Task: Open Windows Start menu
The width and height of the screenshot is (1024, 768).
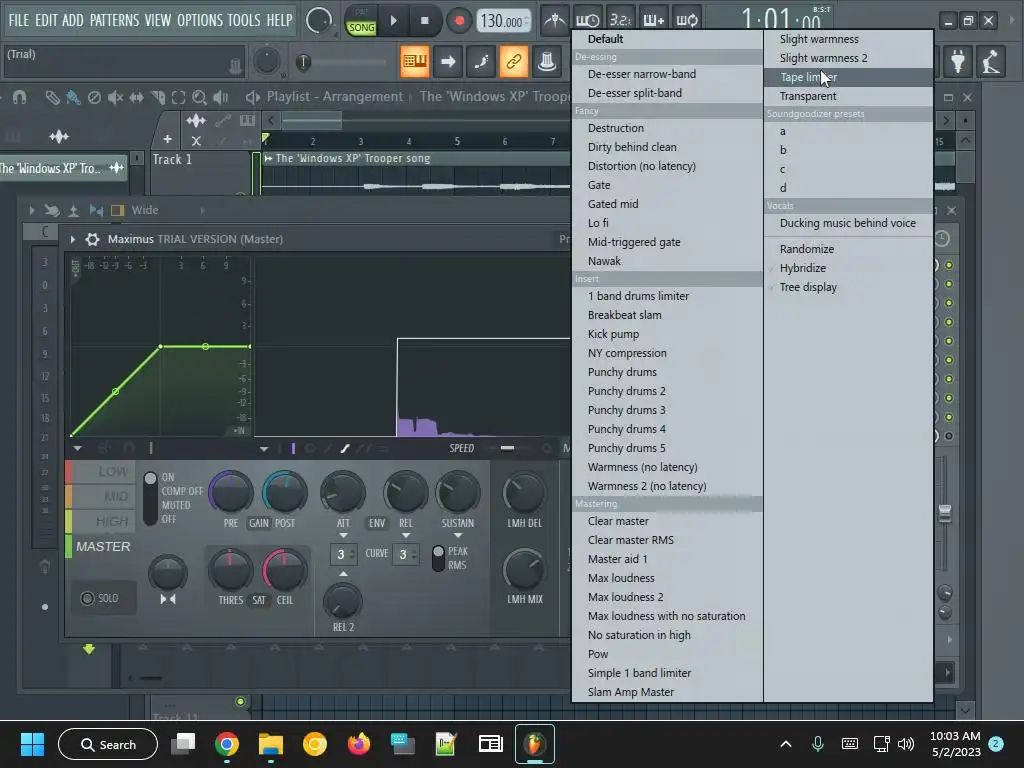Action: click(x=32, y=744)
